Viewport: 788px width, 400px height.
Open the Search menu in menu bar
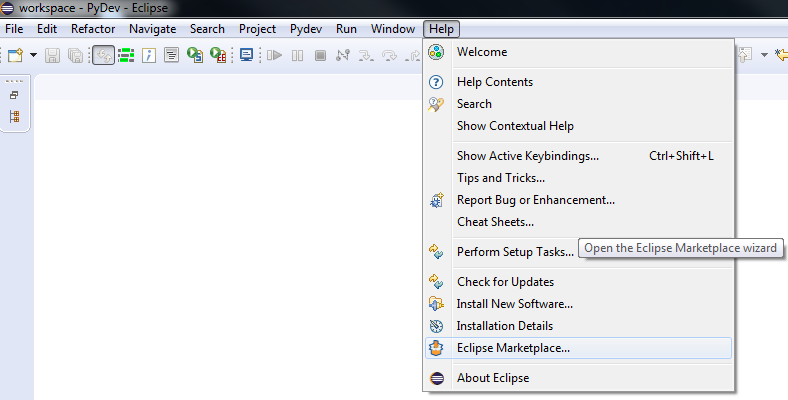coord(207,29)
